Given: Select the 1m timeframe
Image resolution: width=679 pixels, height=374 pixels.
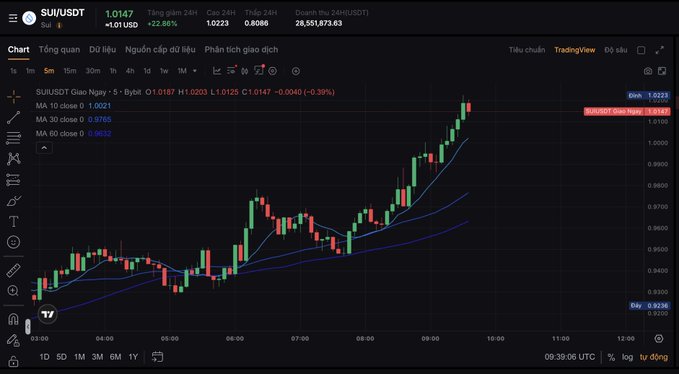Looking at the screenshot, I should [30, 71].
